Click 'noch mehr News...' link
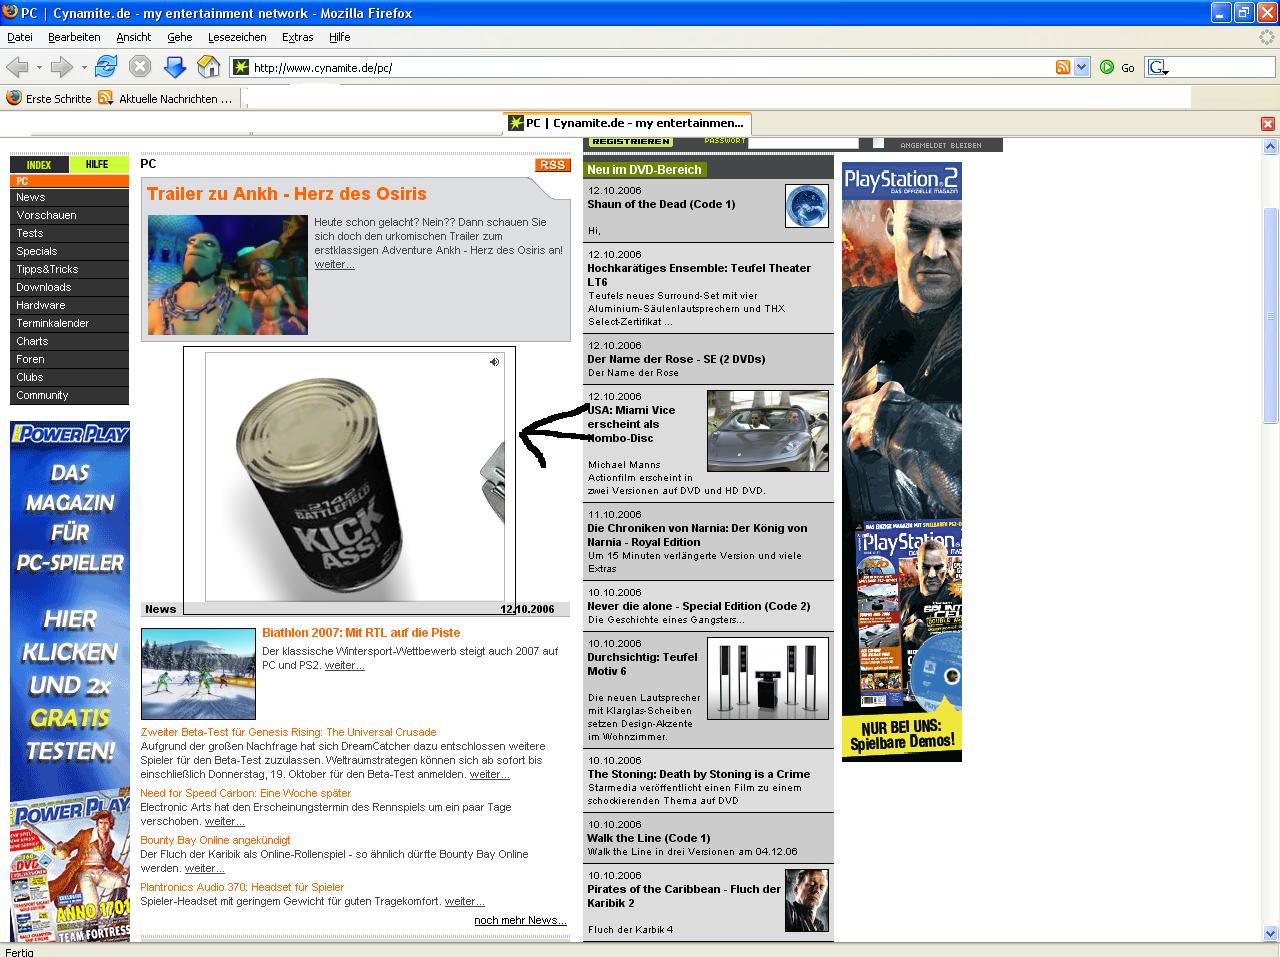Image resolution: width=1280 pixels, height=957 pixels. click(520, 920)
